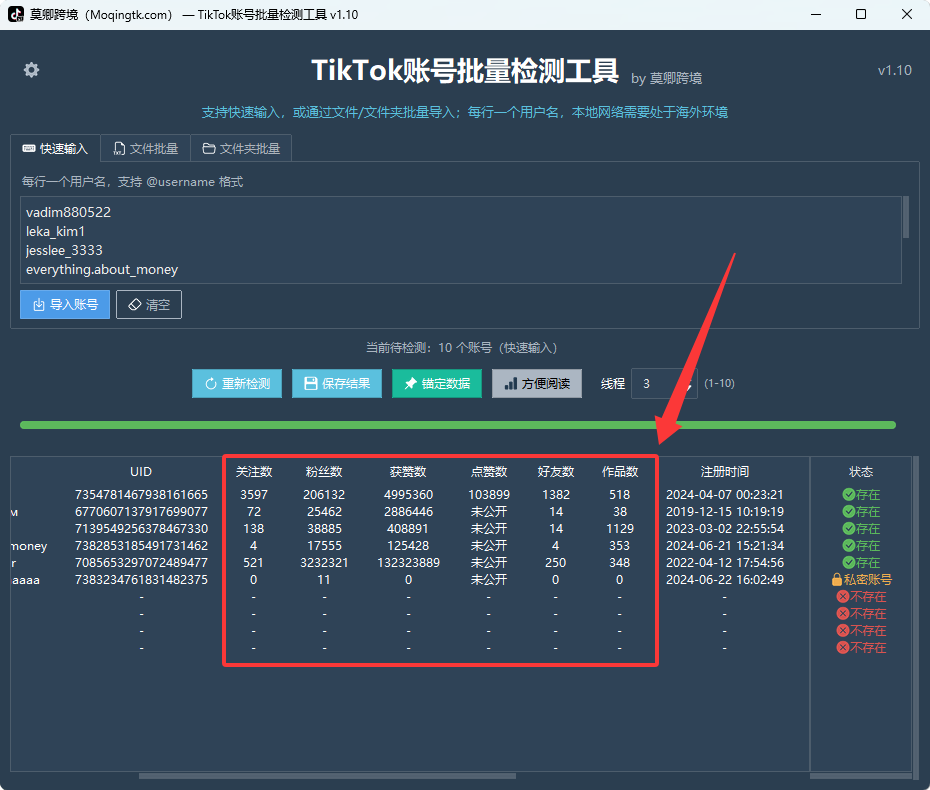Click the leka_kim1 username line

point(55,231)
